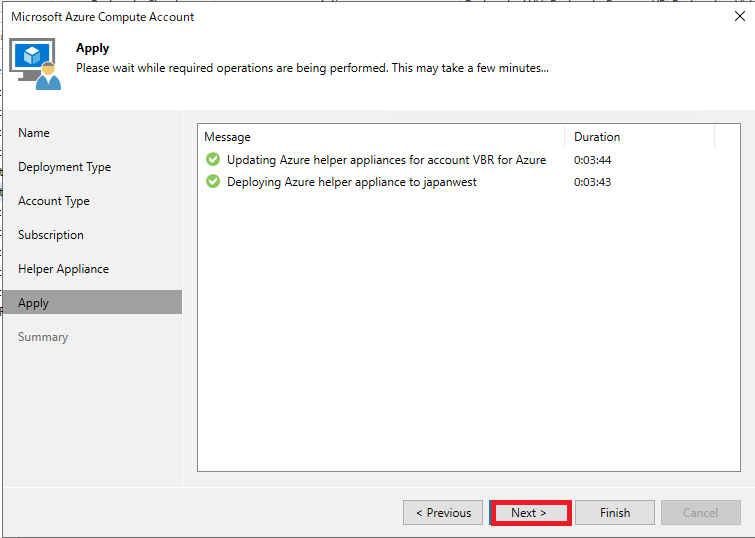Close the Microsoft Azure Compute Account dialog

tap(740, 16)
